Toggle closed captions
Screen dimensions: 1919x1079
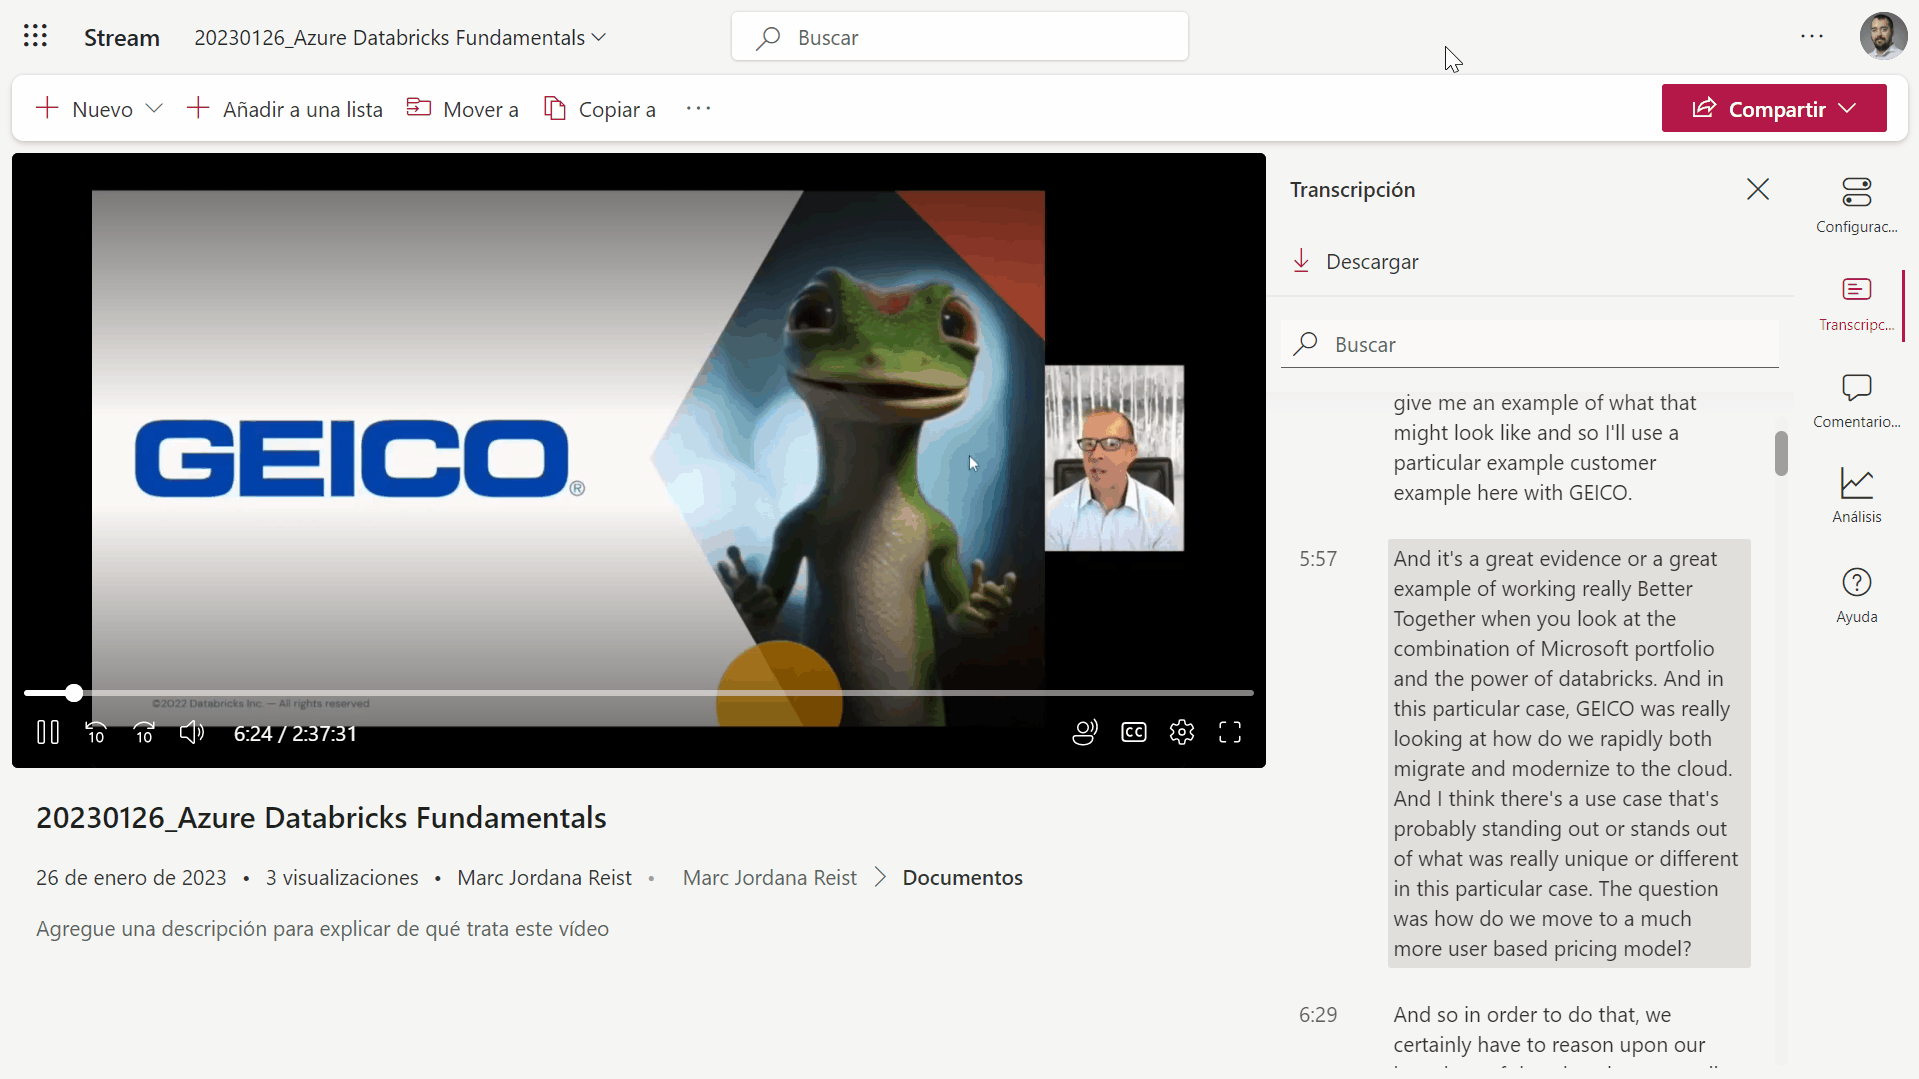coord(1134,733)
